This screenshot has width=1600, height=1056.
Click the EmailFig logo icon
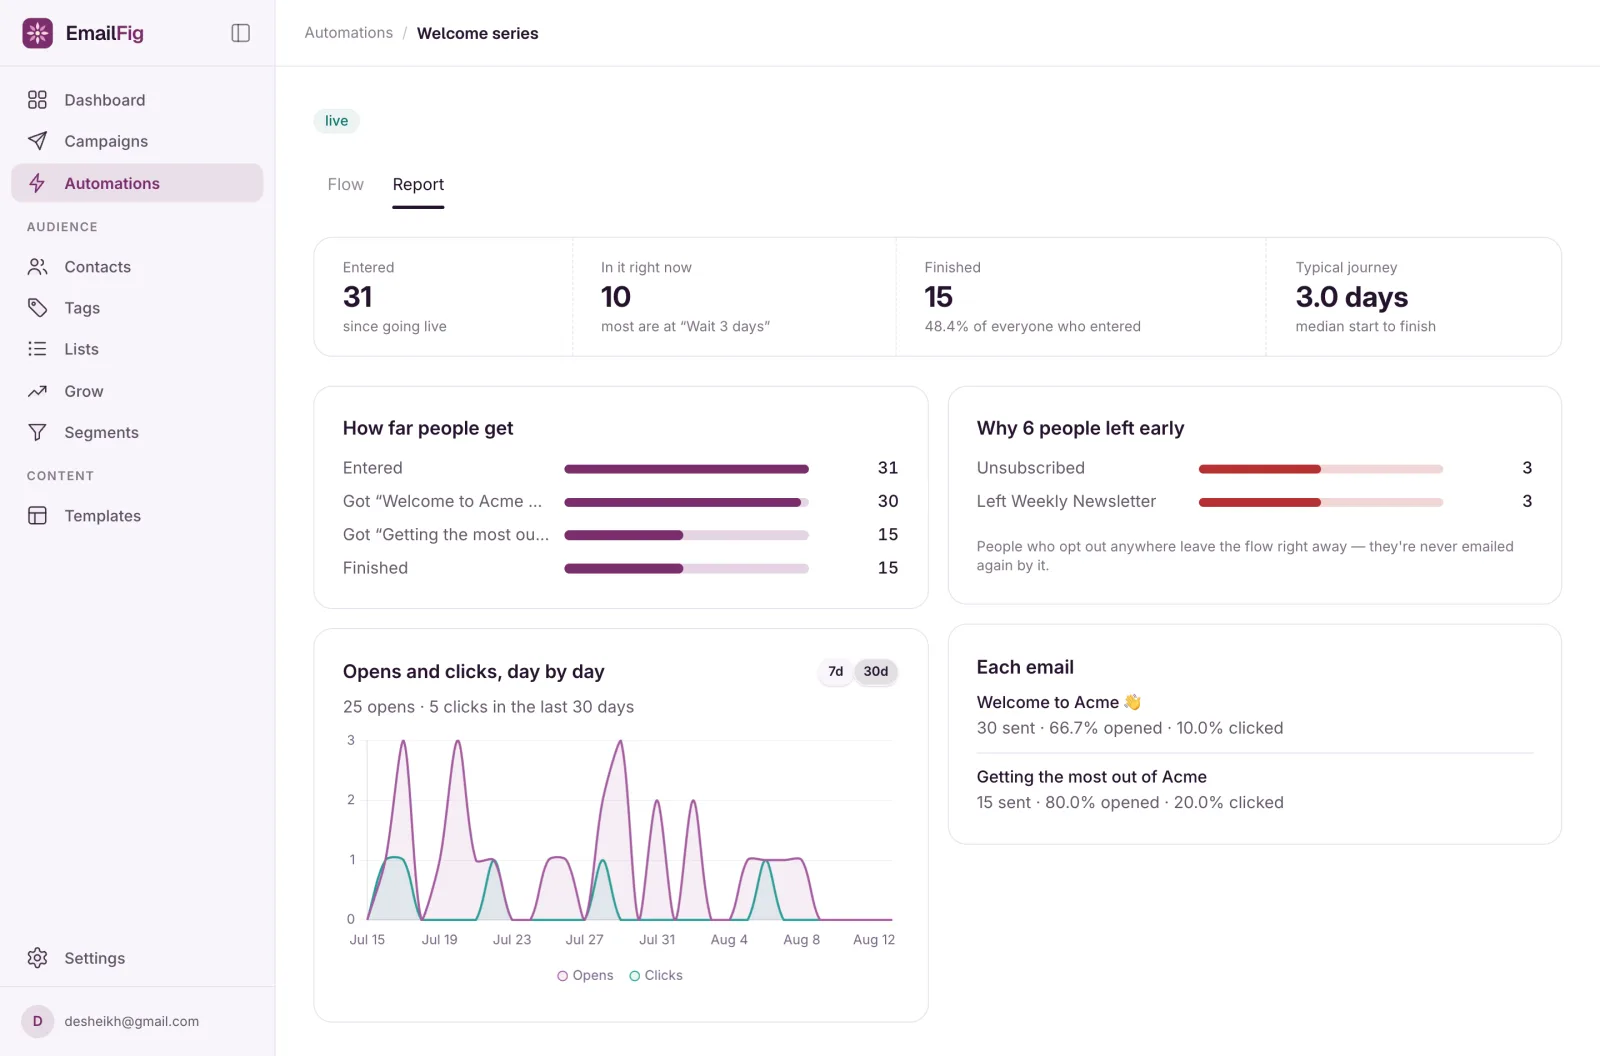click(x=38, y=33)
